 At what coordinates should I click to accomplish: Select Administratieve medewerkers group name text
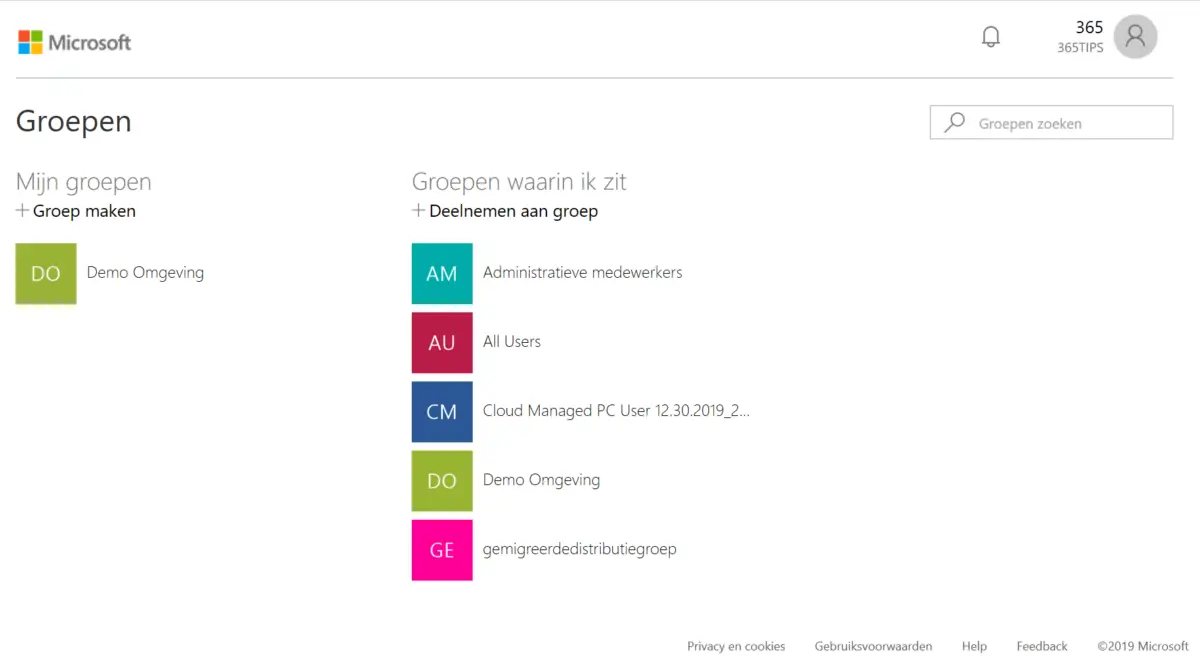[x=582, y=272]
